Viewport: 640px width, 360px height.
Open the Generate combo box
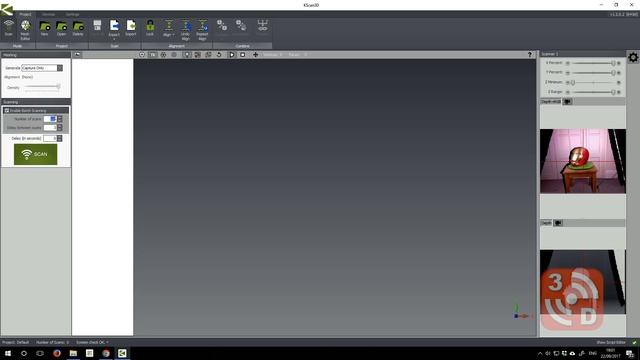click(x=42, y=68)
